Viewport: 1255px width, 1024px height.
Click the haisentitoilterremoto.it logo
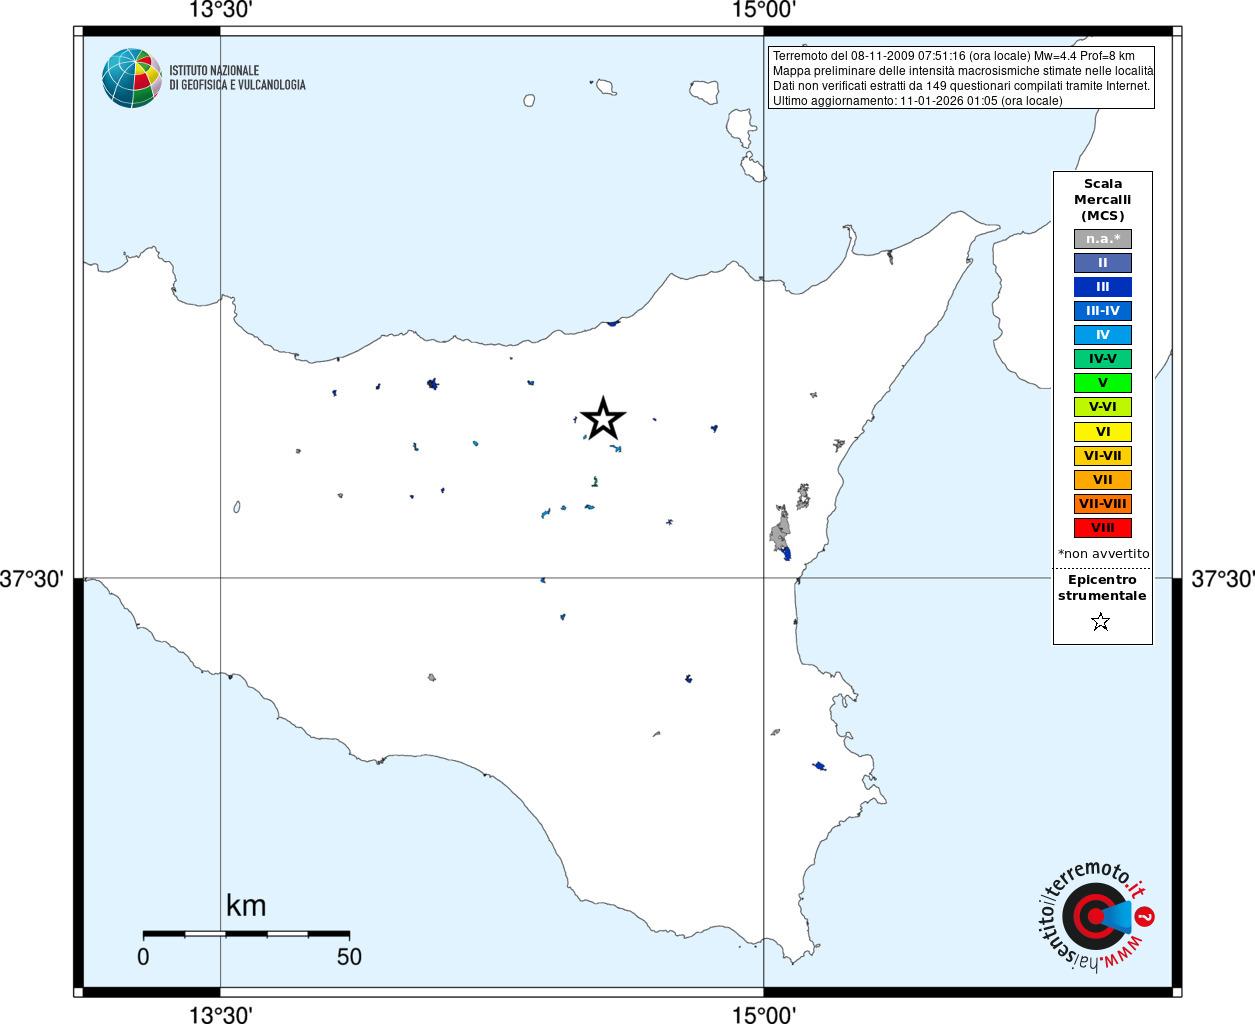(x=1096, y=916)
